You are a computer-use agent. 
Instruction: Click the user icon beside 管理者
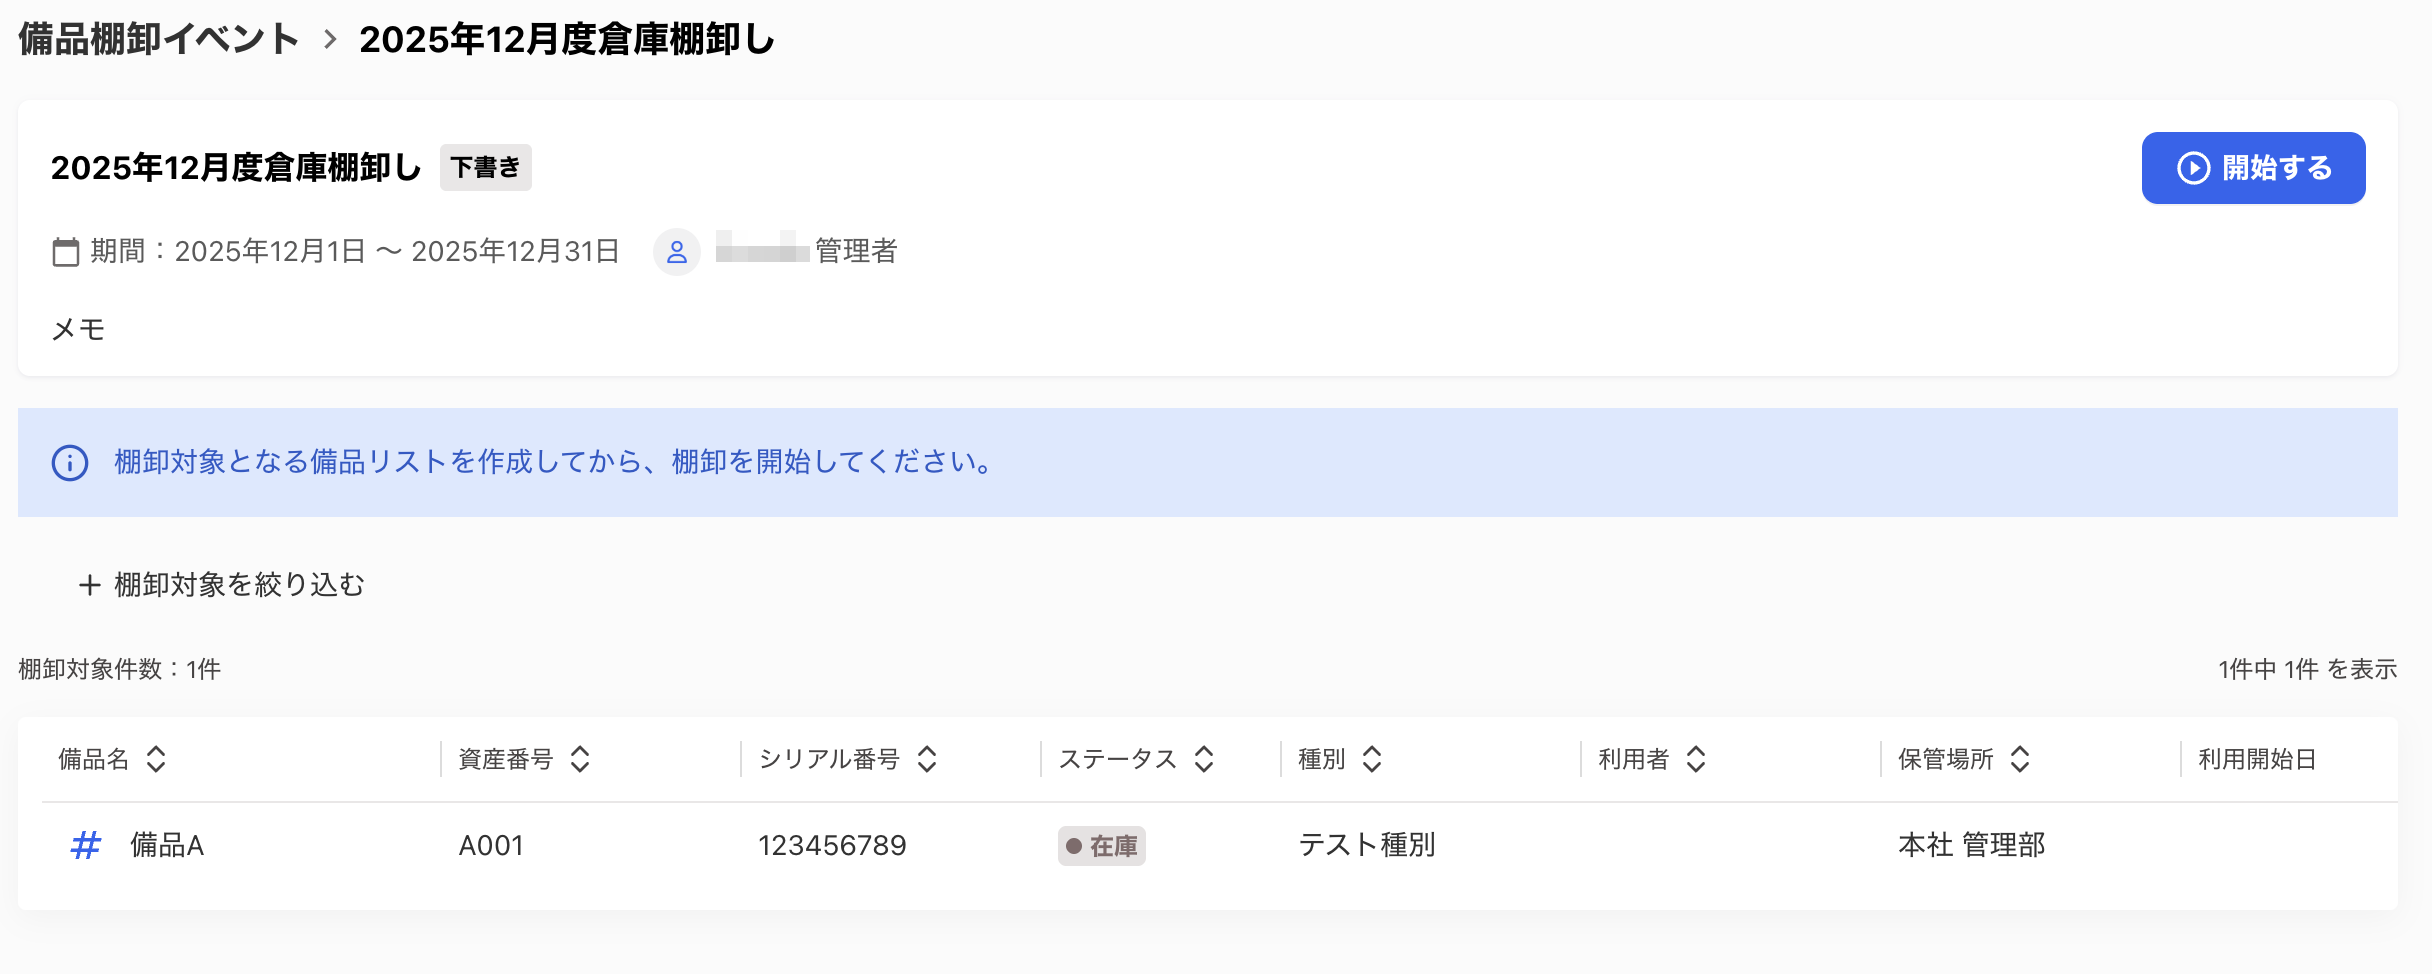click(x=678, y=252)
